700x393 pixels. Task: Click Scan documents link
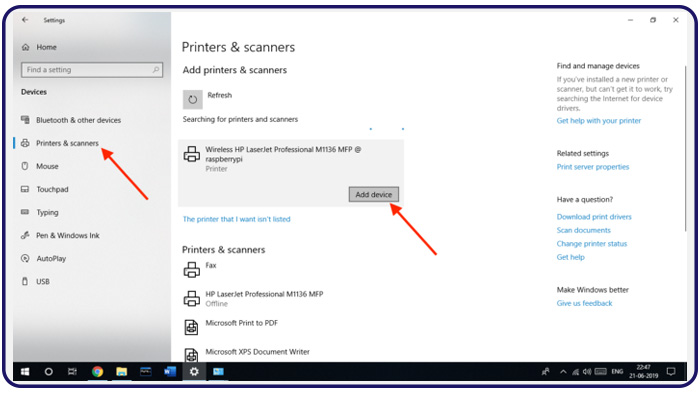pyautogui.click(x=583, y=230)
